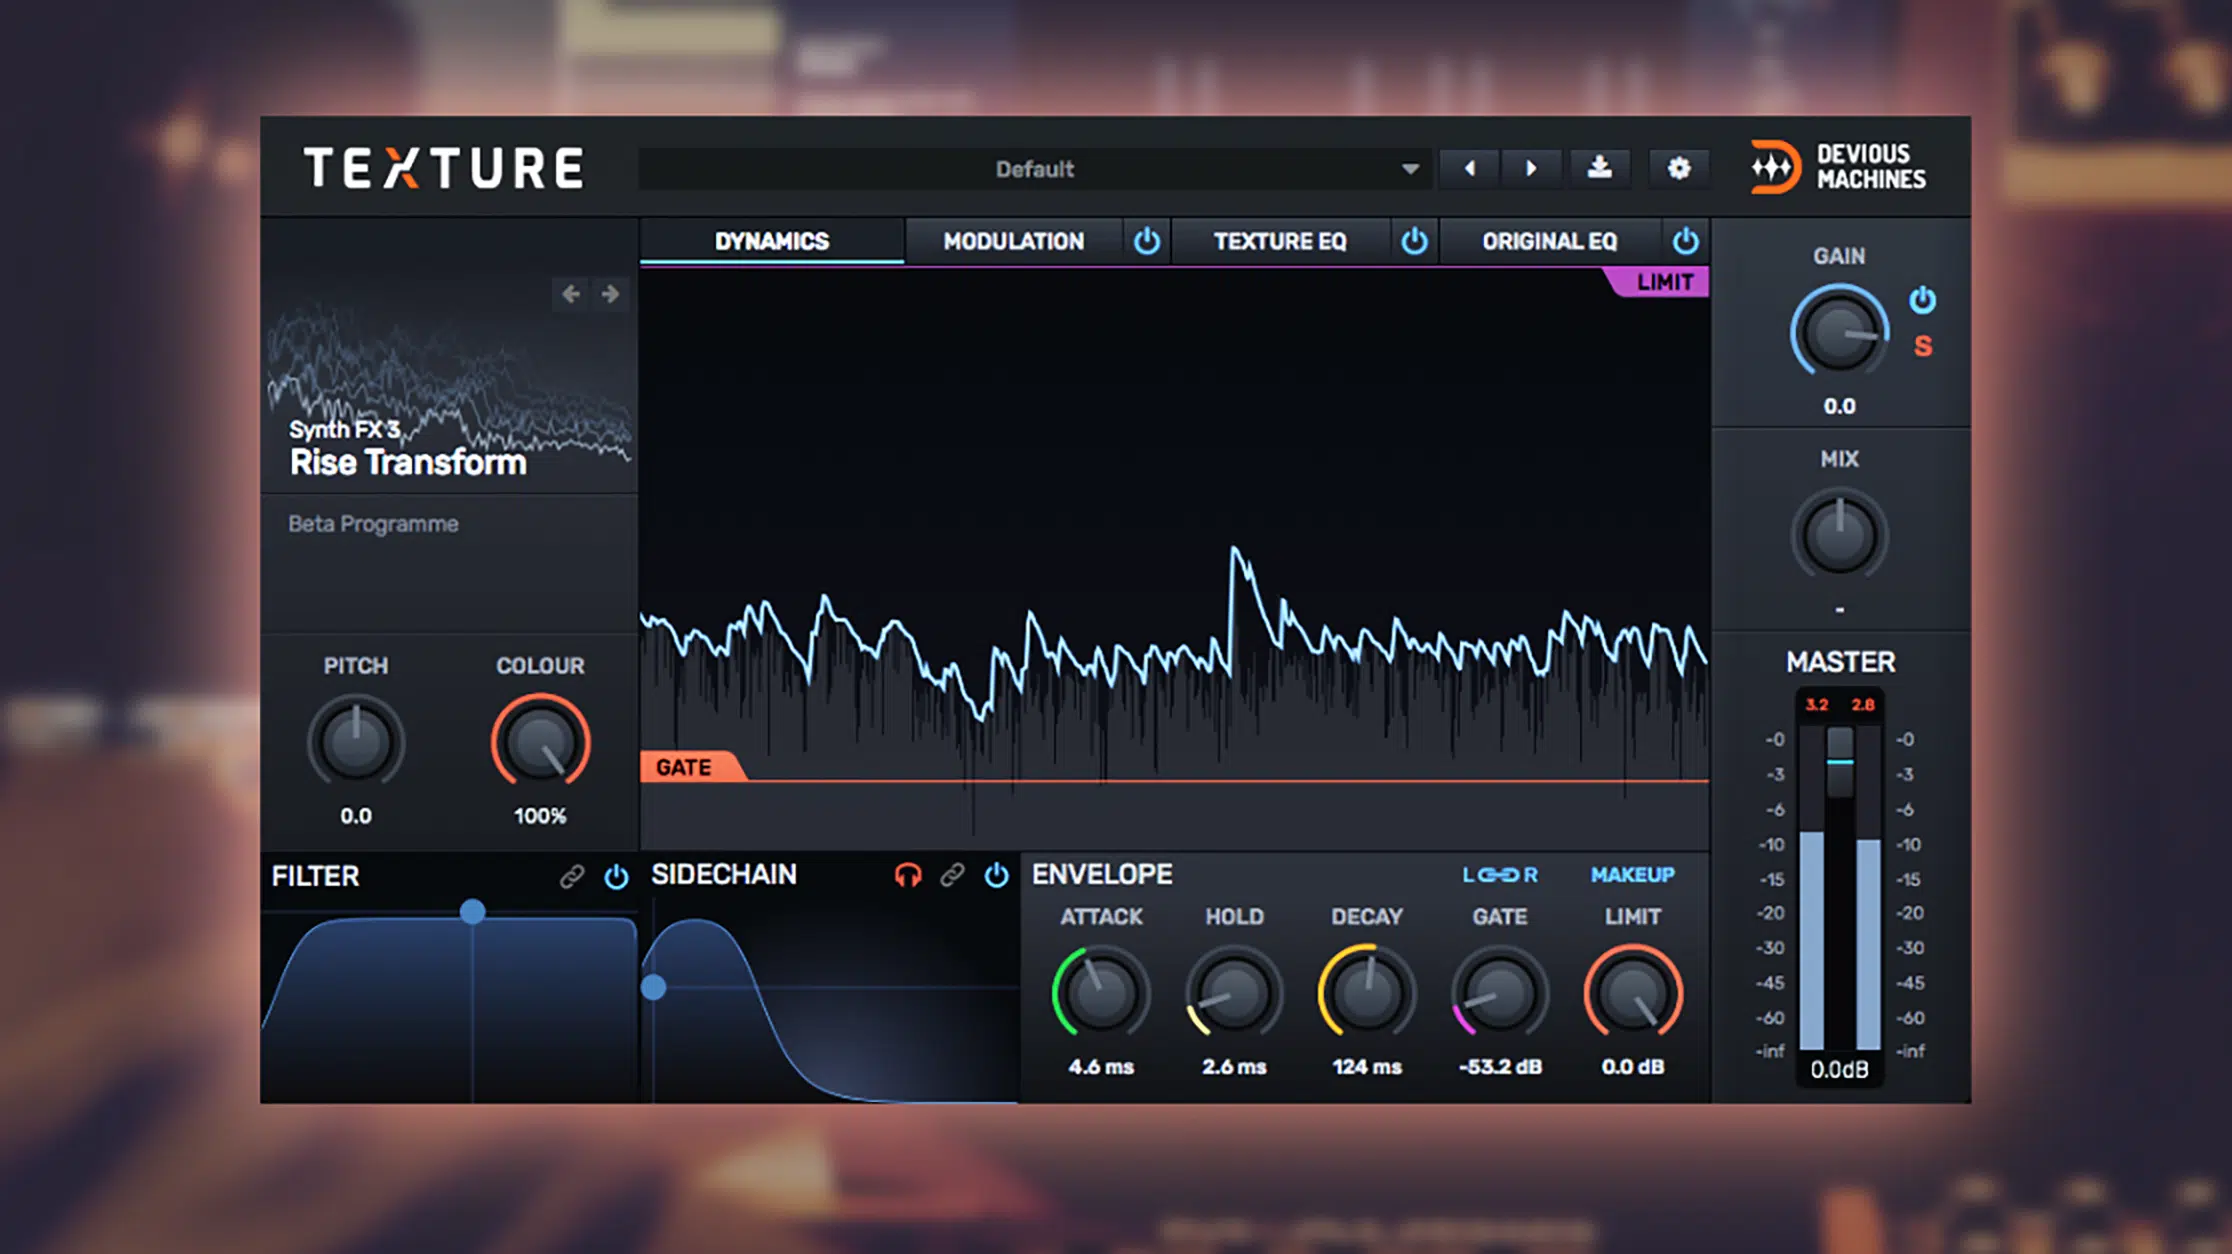The height and width of the screenshot is (1254, 2232).
Task: Toggle the Sidechain power button
Action: coord(997,876)
